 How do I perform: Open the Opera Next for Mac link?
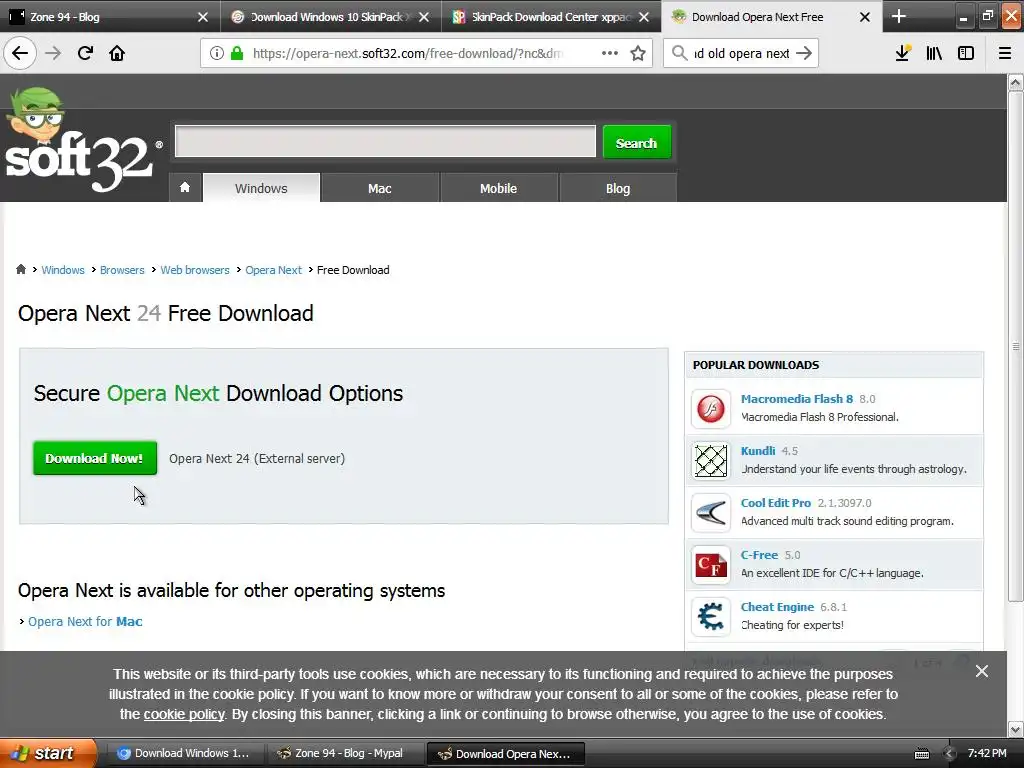(85, 622)
